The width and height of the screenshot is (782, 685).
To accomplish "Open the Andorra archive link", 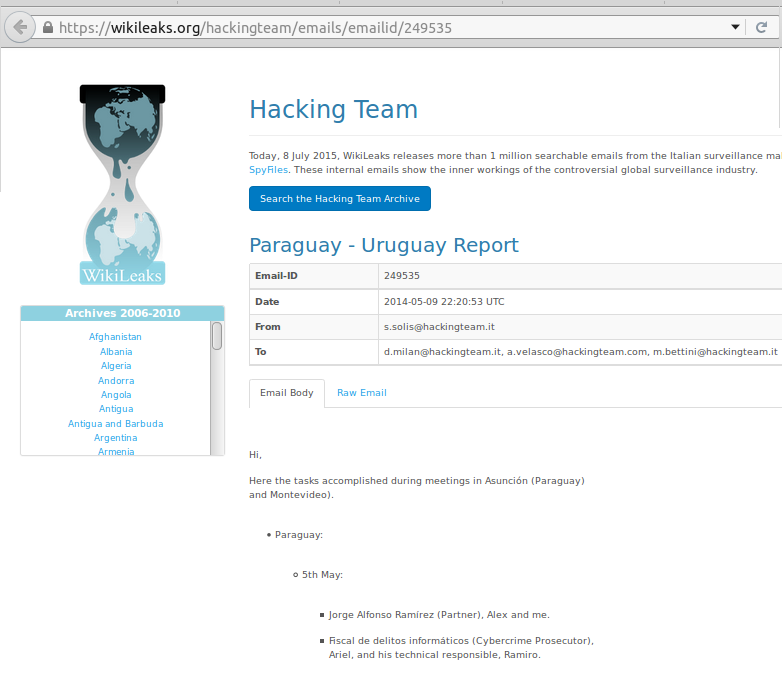I will pyautogui.click(x=116, y=381).
